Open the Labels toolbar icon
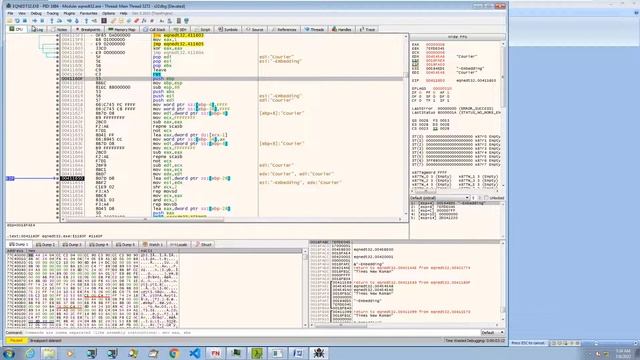640x360 pixels. [x=129, y=20]
